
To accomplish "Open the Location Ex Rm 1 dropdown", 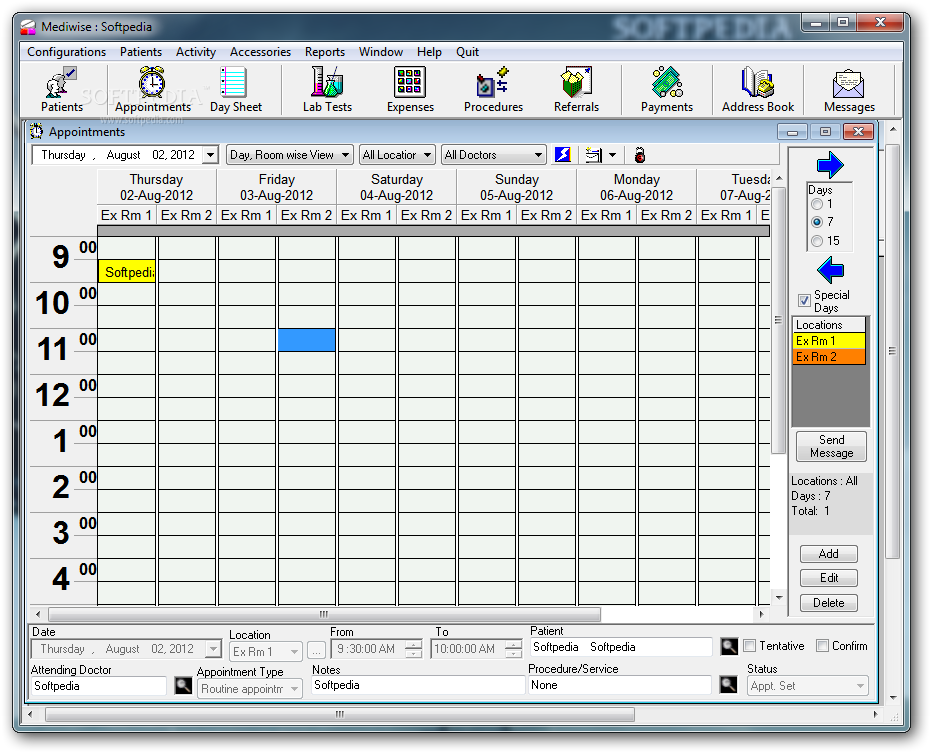I will coord(265,652).
